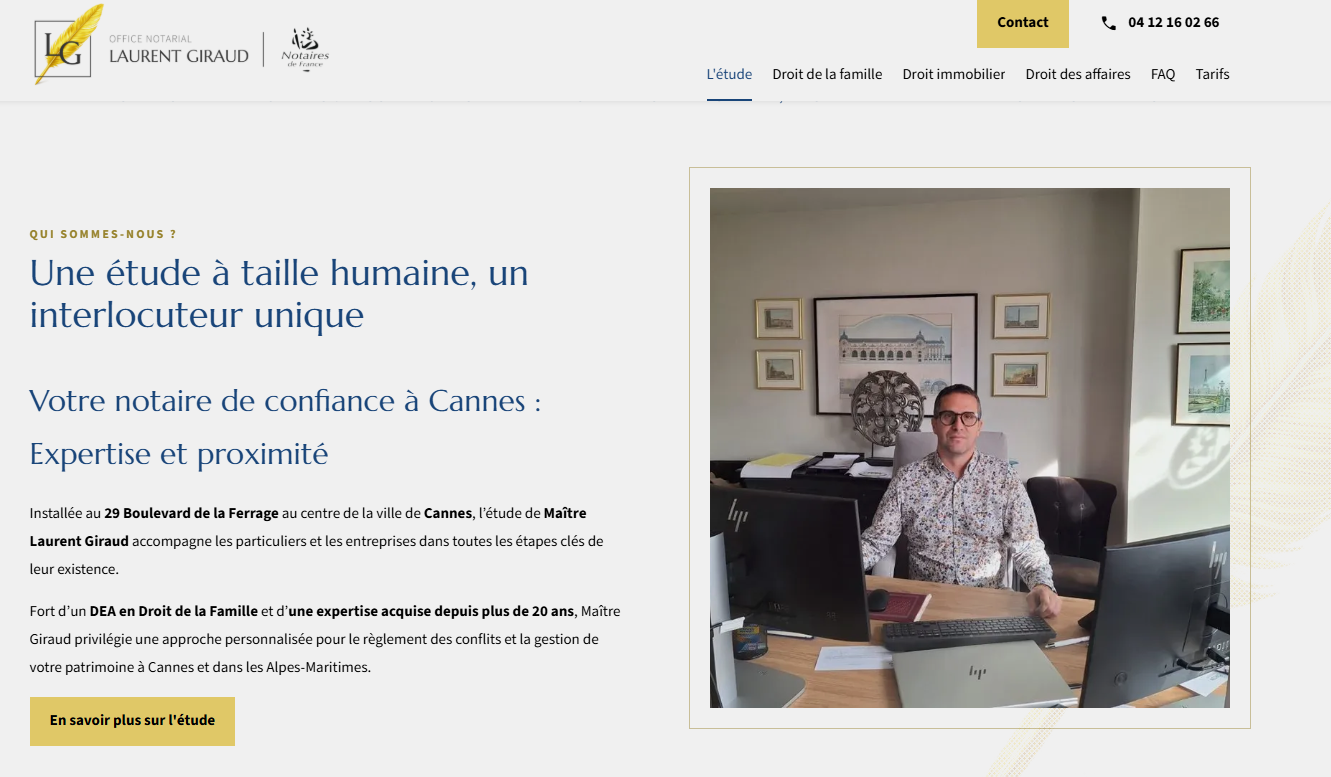1331x777 pixels.
Task: Click the bold "29 Boulevard de la Ferrage" text
Action: pyautogui.click(x=191, y=513)
